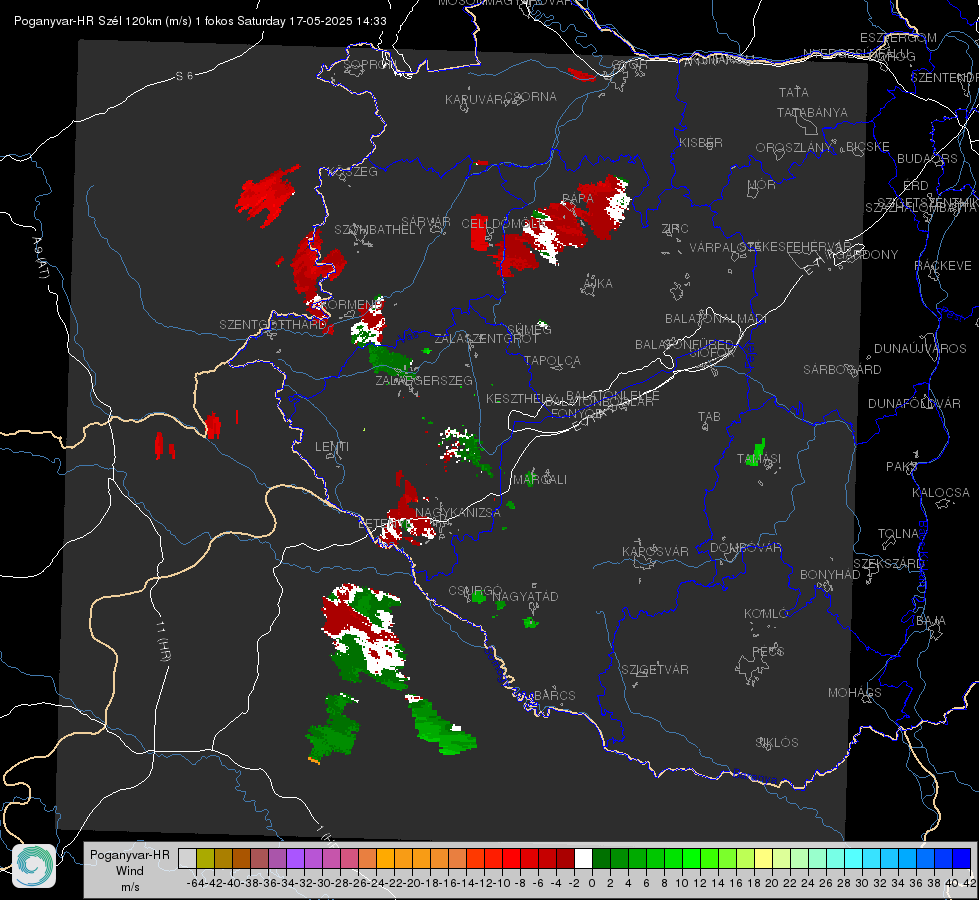Click the red echo cluster west of Kőszeg
This screenshot has height=900, width=979.
[x=267, y=194]
